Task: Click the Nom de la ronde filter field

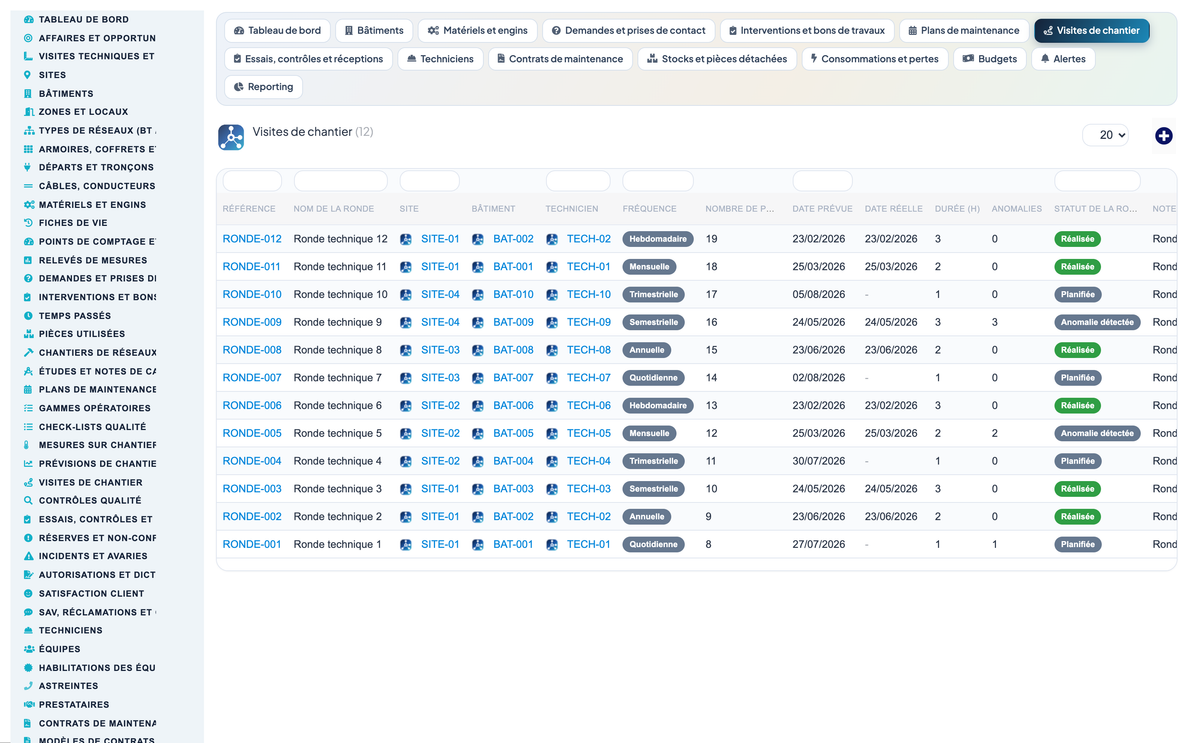Action: click(341, 181)
